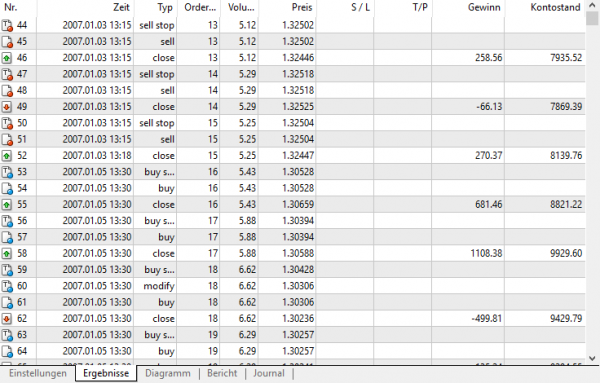This screenshot has width=600, height=383.
Task: Click the sell stop icon in row 44
Action: [7, 26]
